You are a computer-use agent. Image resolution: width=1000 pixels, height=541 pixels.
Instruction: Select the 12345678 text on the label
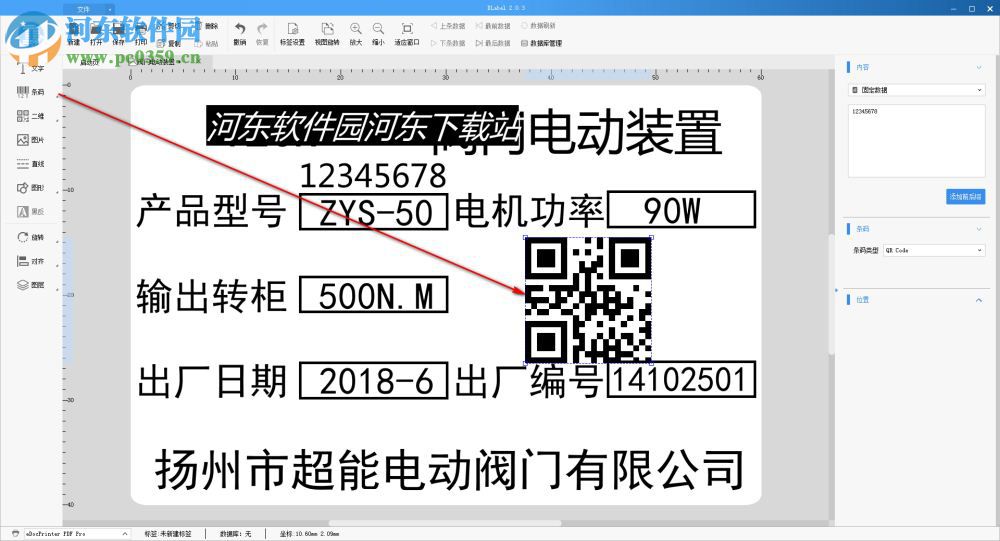pos(372,175)
